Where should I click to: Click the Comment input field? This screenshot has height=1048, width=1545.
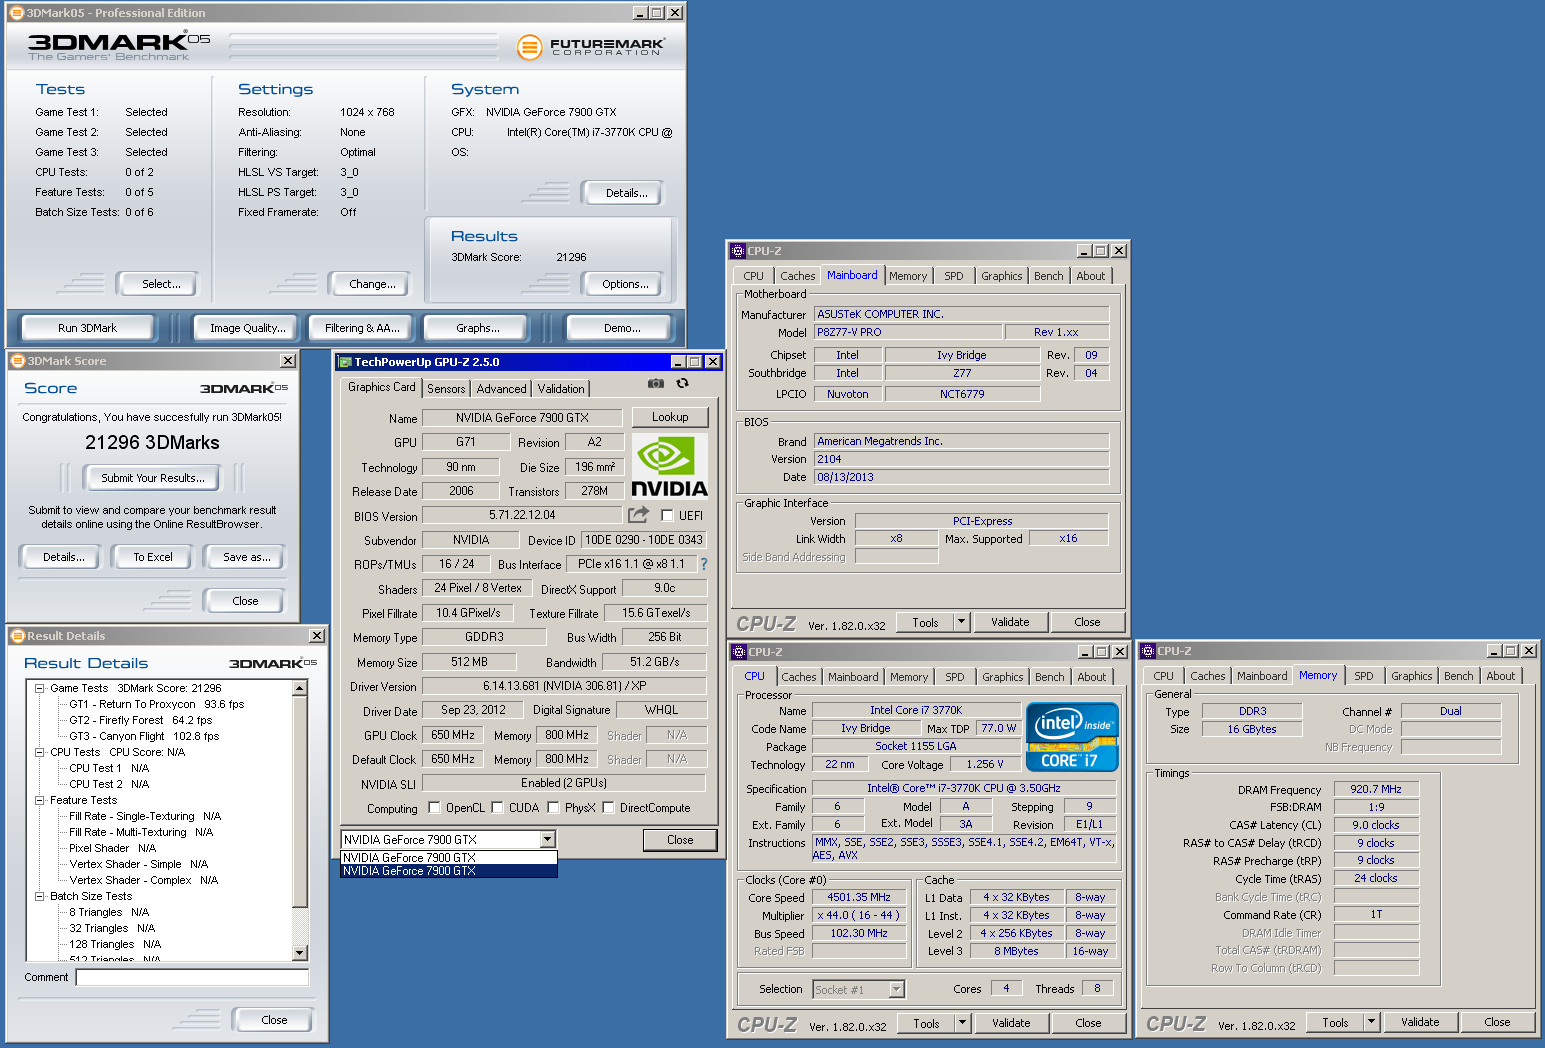click(192, 977)
